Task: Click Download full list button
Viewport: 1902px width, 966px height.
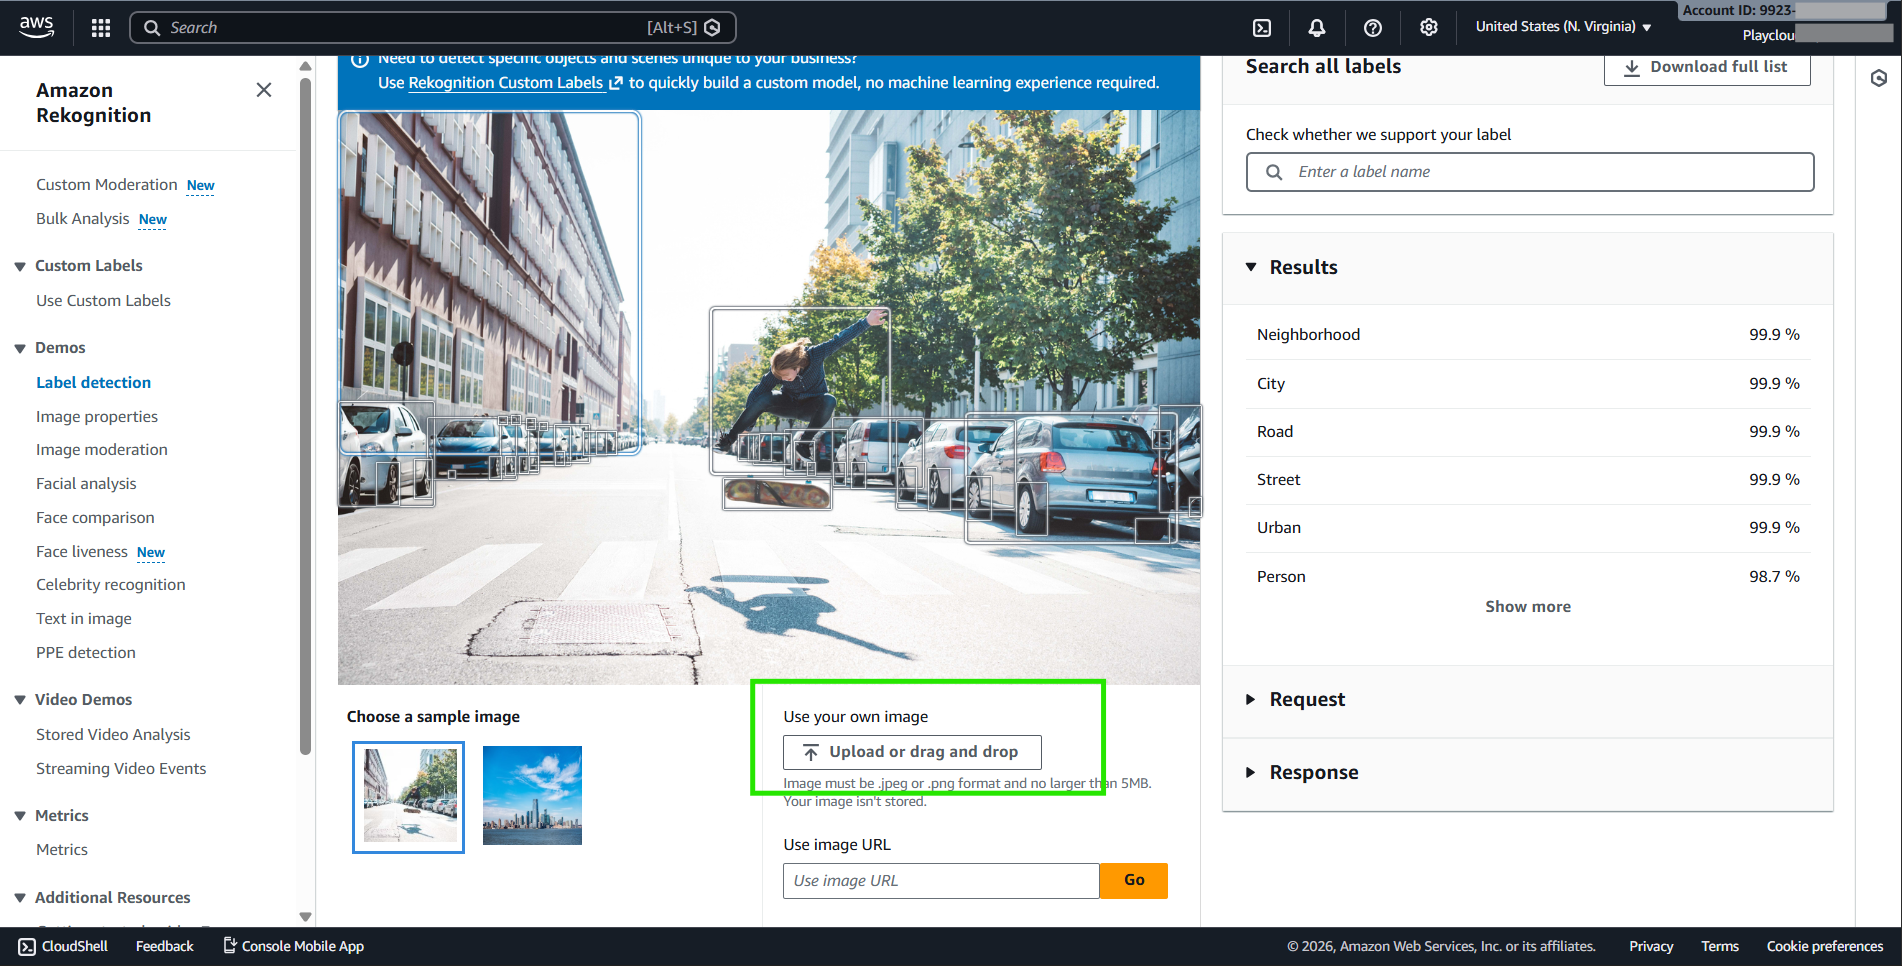Action: (x=1706, y=67)
